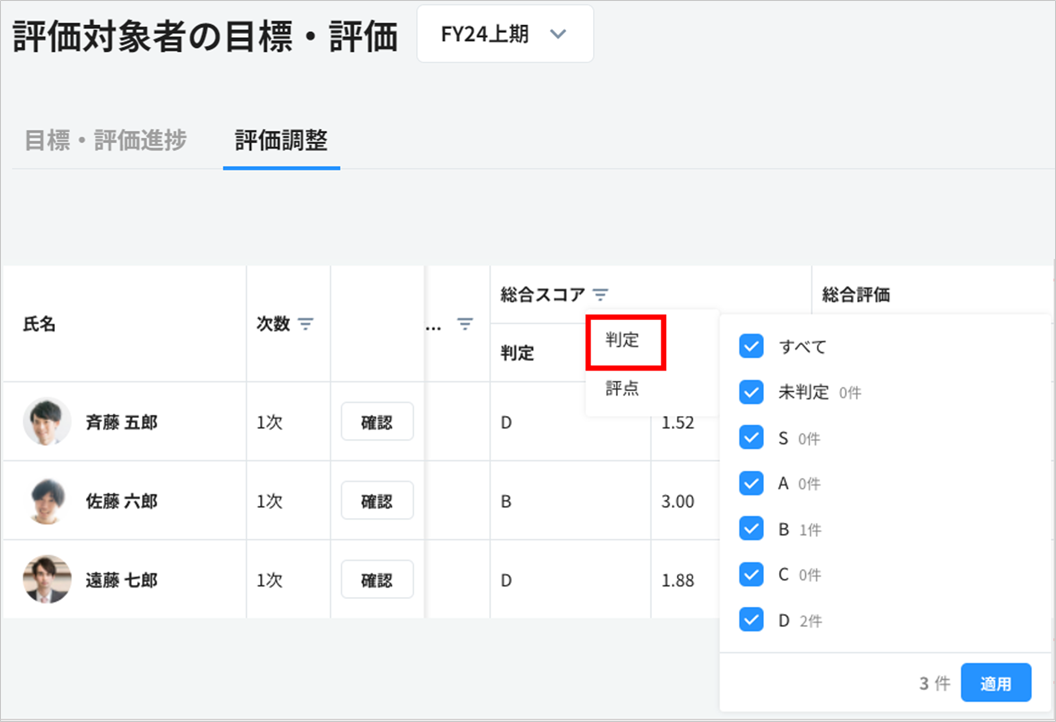Click 斉藤 五郎's avatar photo
Screen dimensions: 1056x722
(47, 422)
